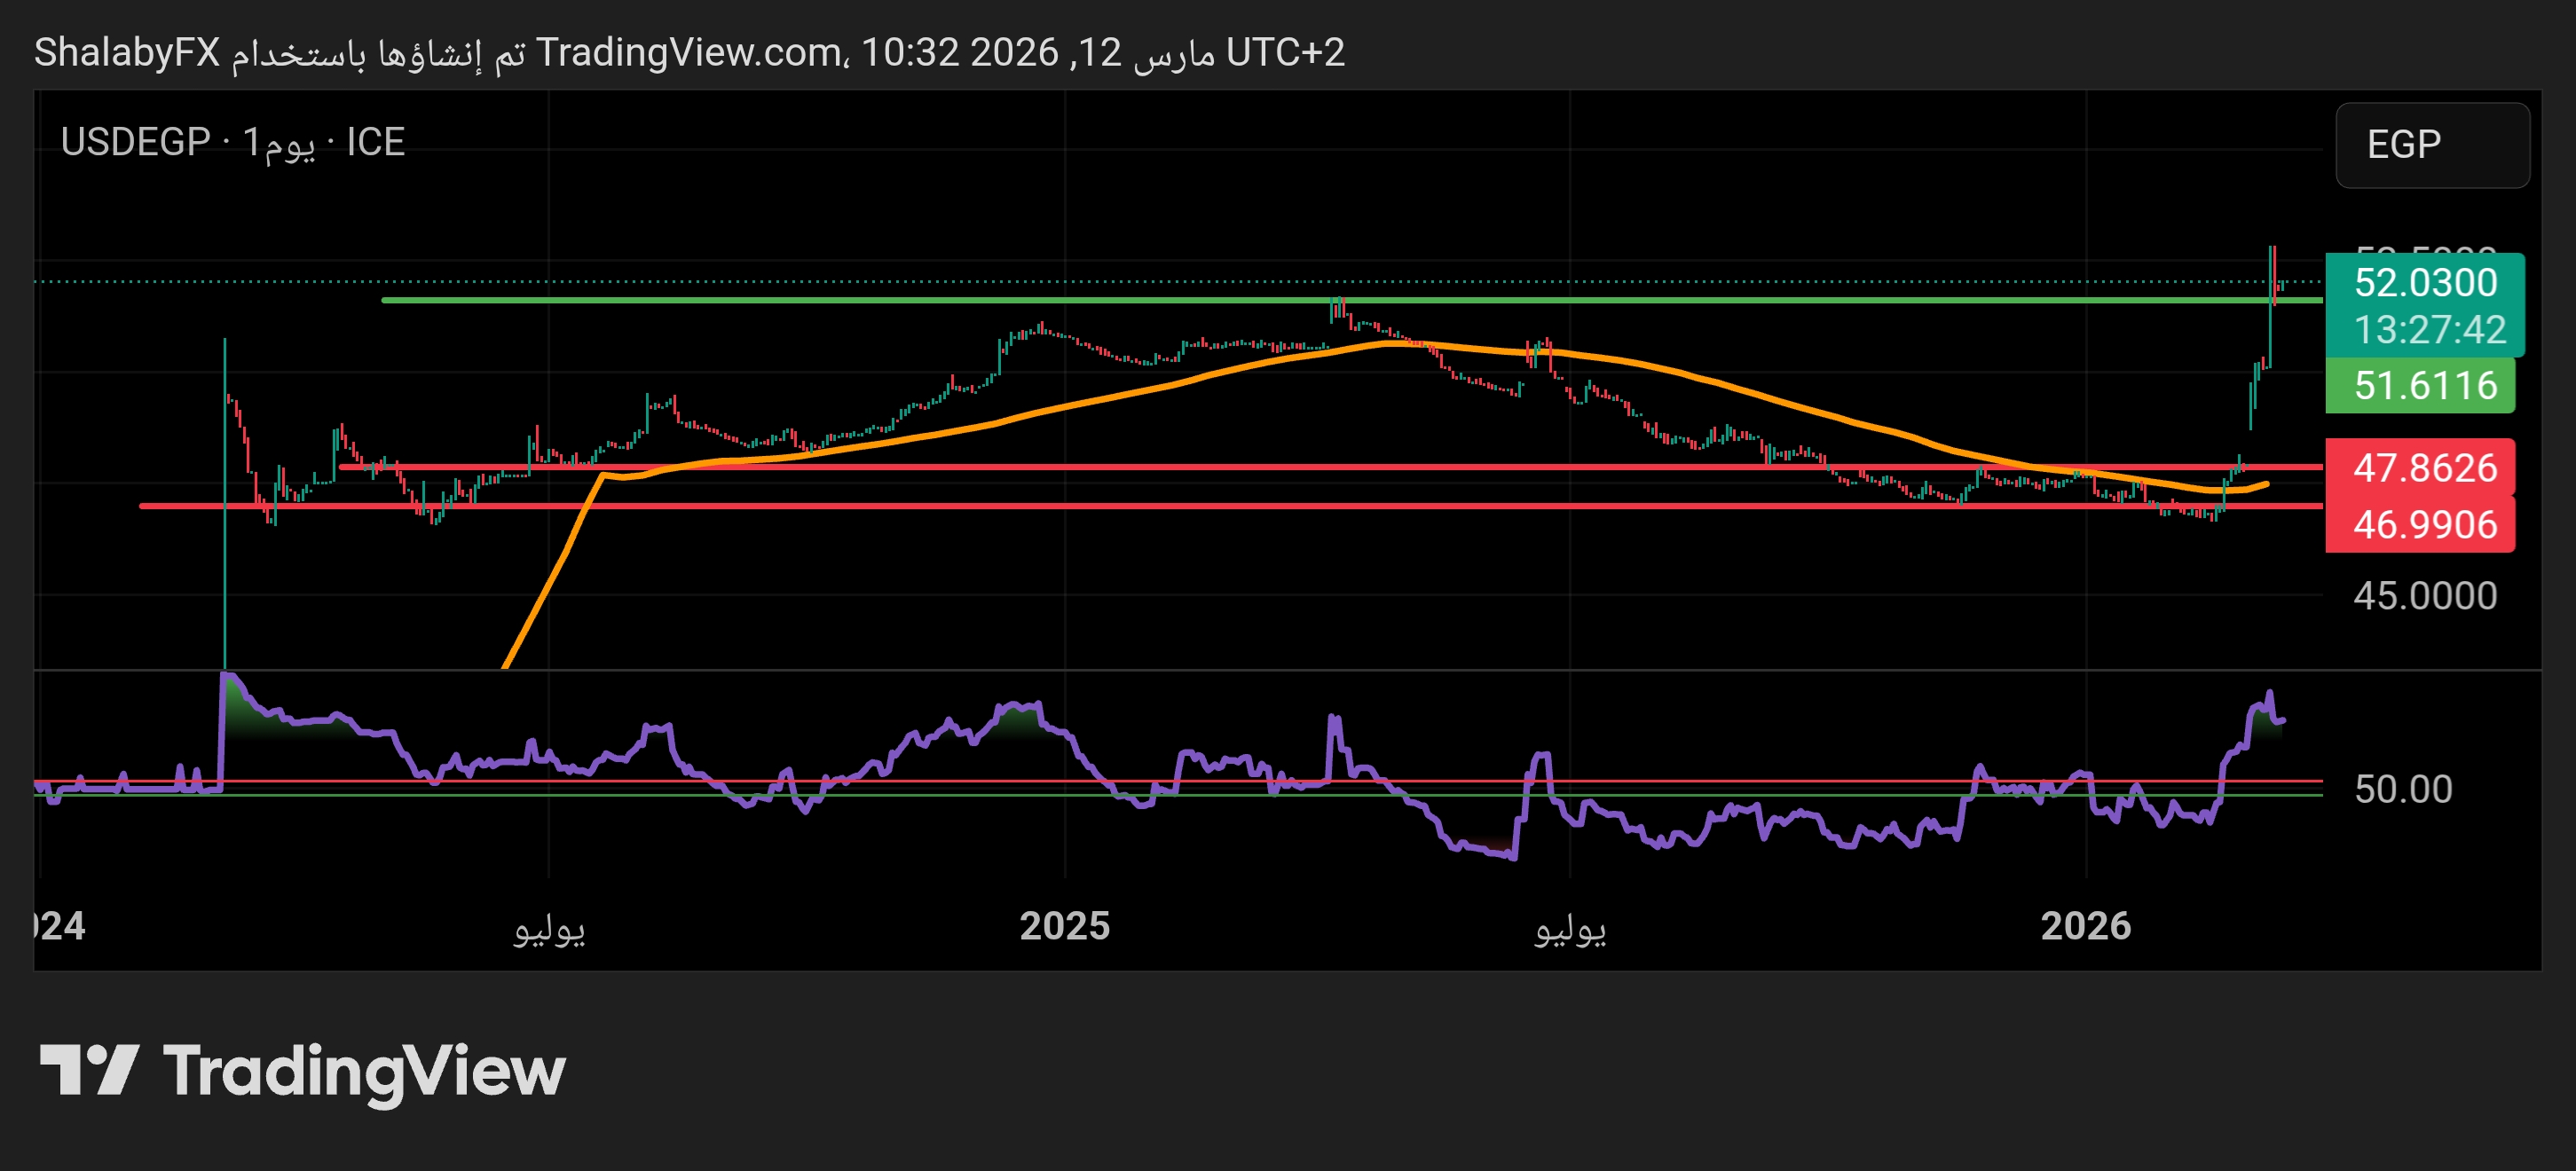Click the TradingView logo icon
Image resolution: width=2576 pixels, height=1171 pixels.
pyautogui.click(x=88, y=1069)
